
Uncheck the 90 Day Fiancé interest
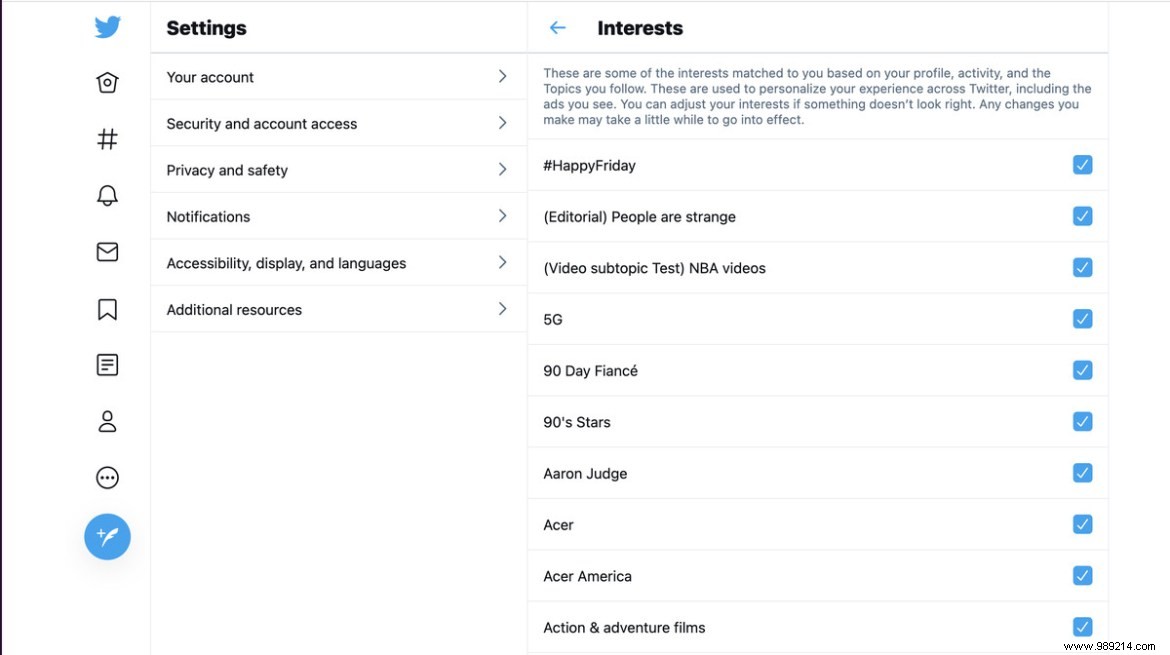coord(1082,370)
